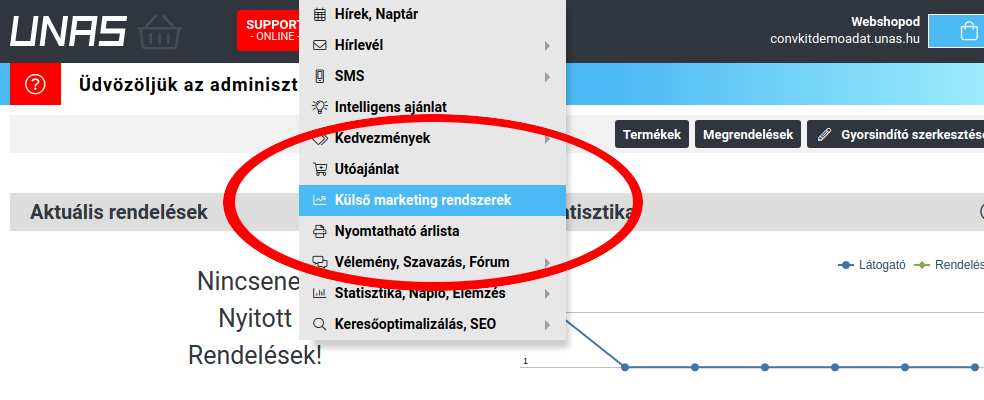984x400 pixels.
Task: Click the UNAS logo
Action: click(68, 31)
